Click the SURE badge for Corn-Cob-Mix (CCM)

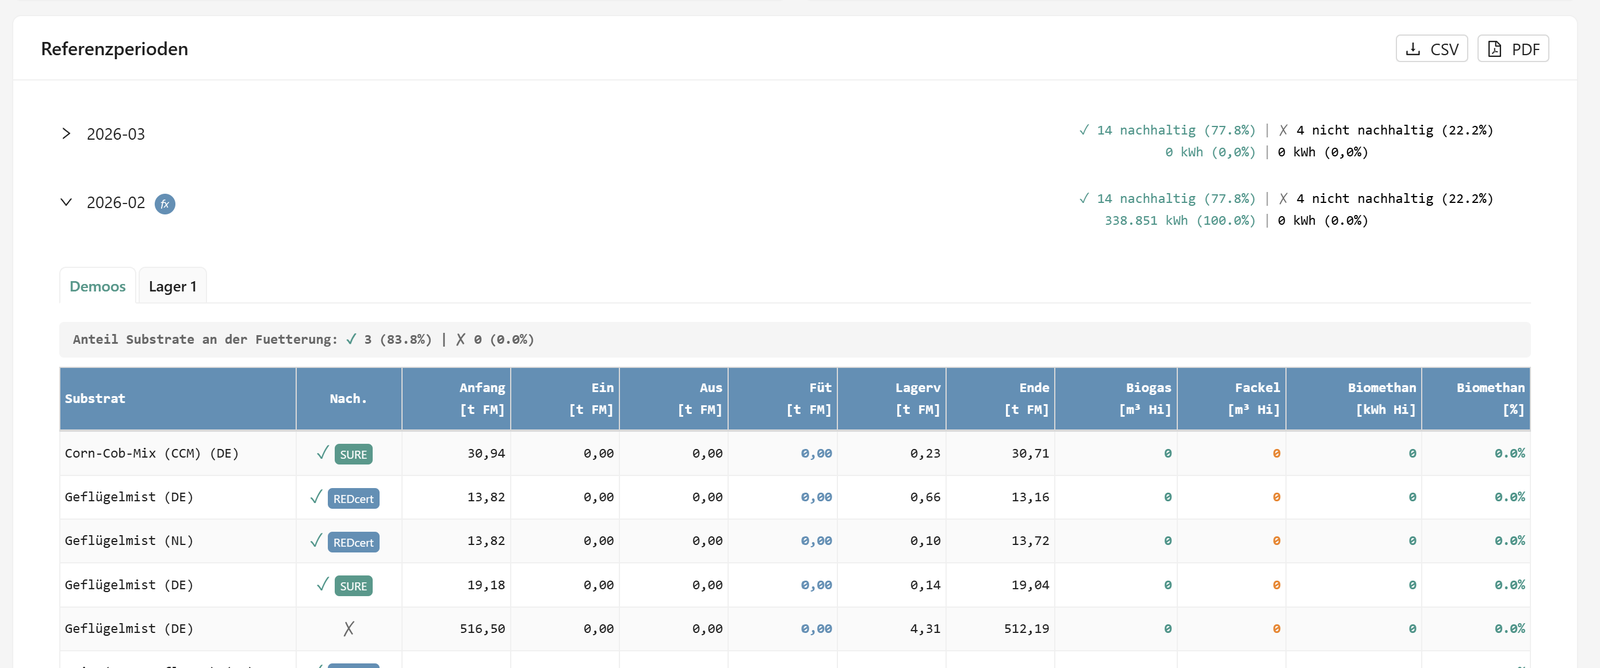(x=353, y=454)
